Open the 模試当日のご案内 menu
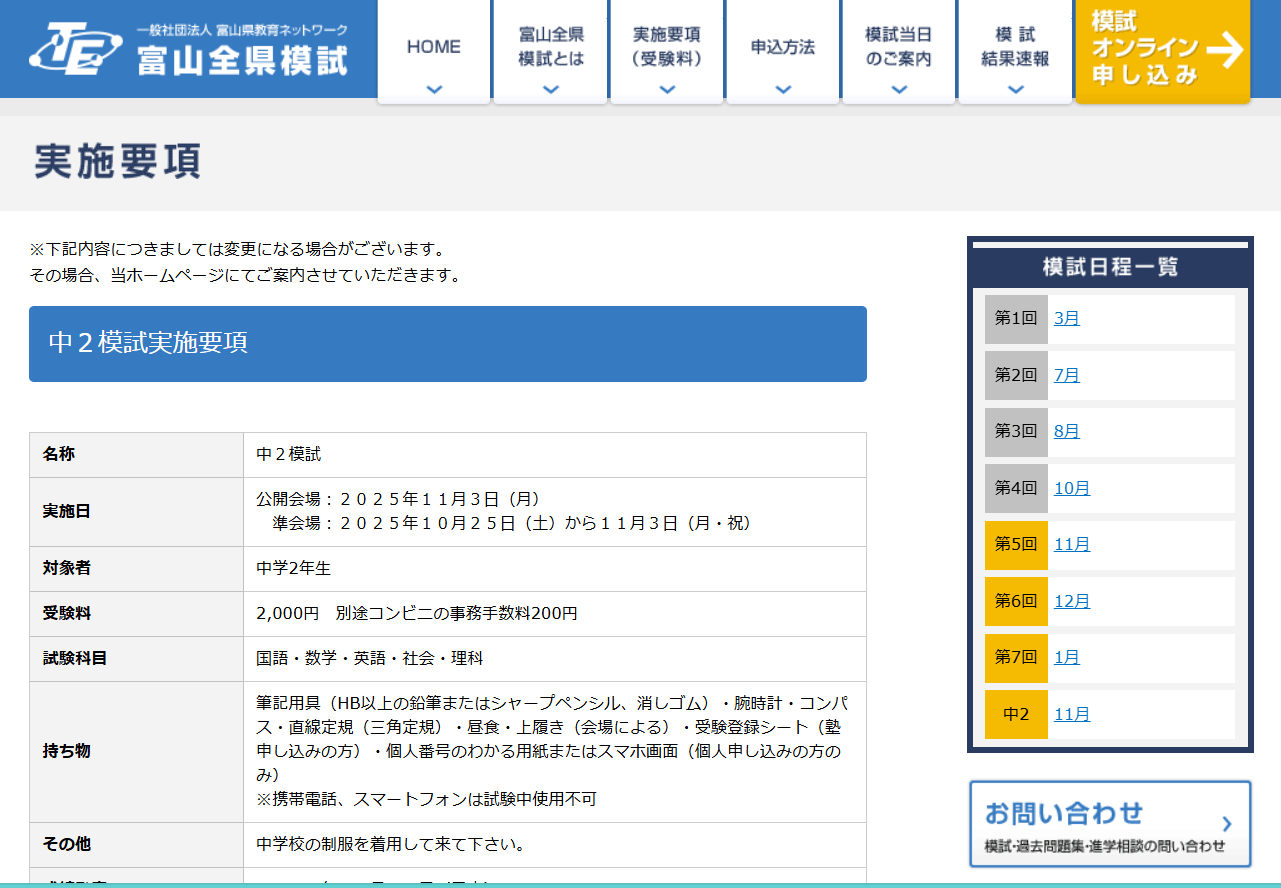The width and height of the screenshot is (1281, 888). pyautogui.click(x=898, y=47)
